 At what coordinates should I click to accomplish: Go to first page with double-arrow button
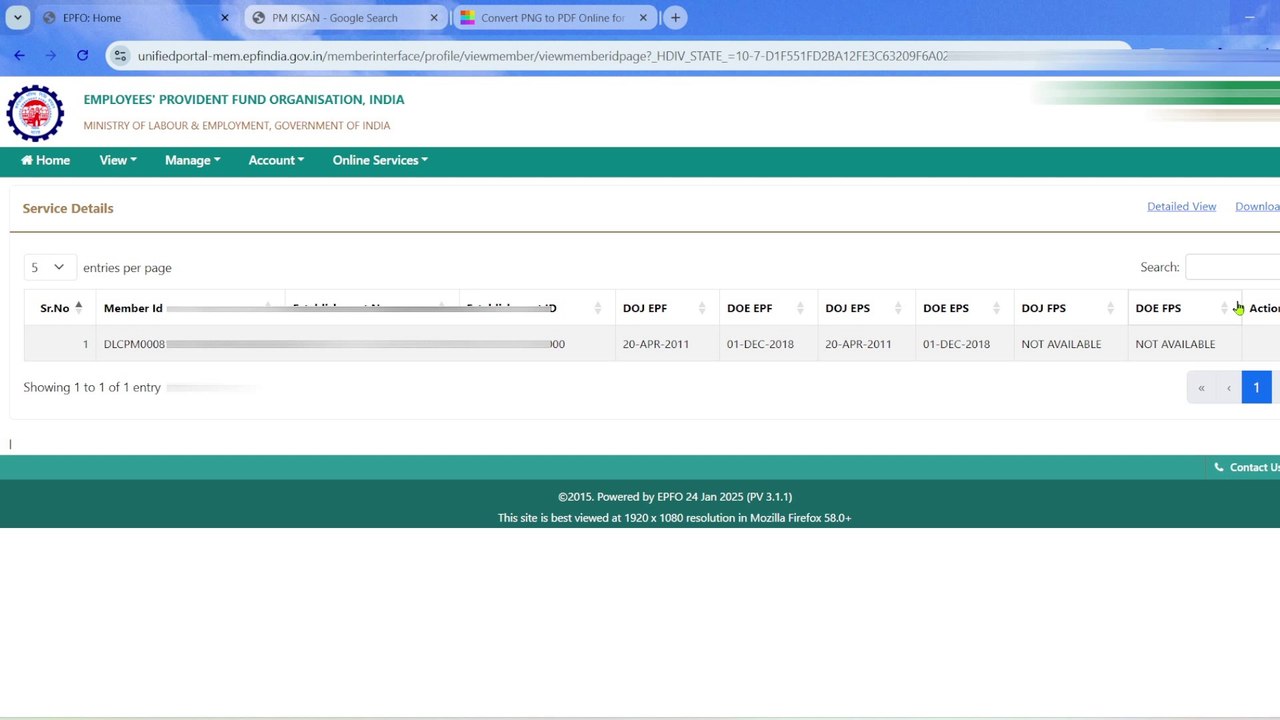point(1201,388)
